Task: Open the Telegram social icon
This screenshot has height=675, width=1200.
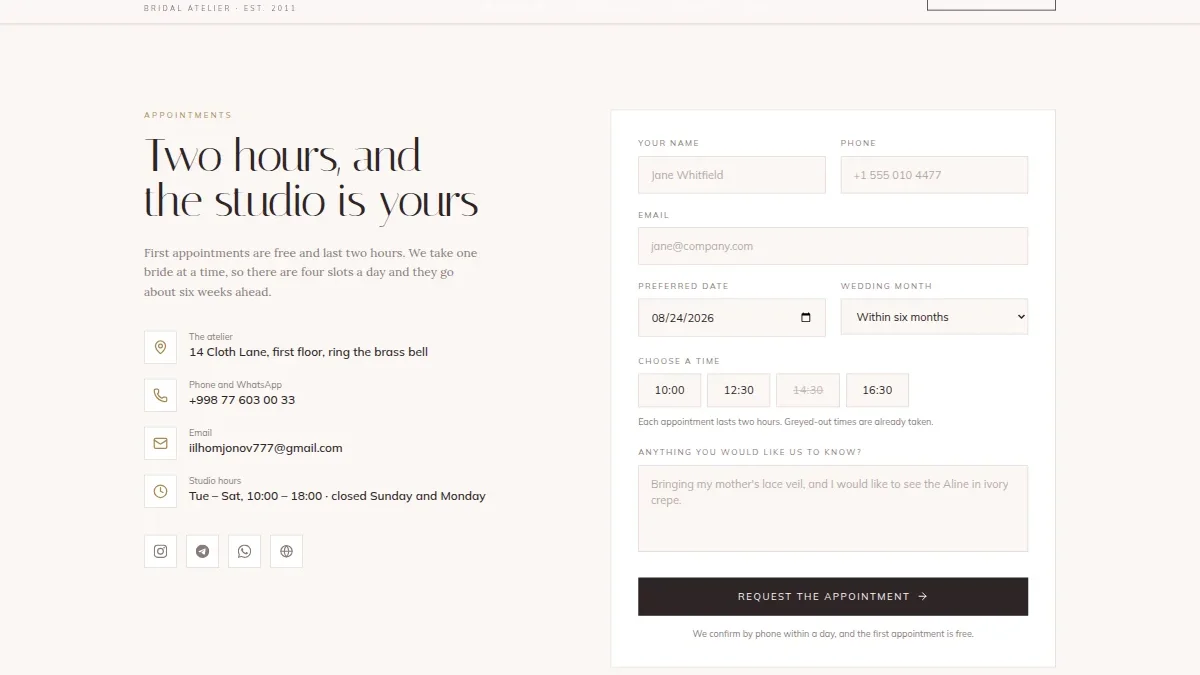Action: tap(202, 551)
